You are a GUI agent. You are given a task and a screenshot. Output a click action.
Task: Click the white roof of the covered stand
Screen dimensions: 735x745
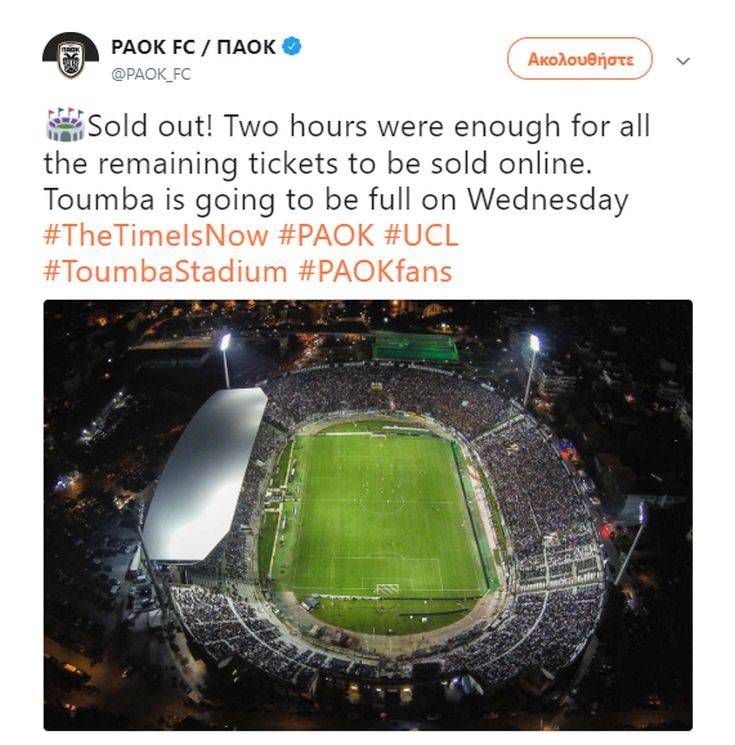point(204,473)
